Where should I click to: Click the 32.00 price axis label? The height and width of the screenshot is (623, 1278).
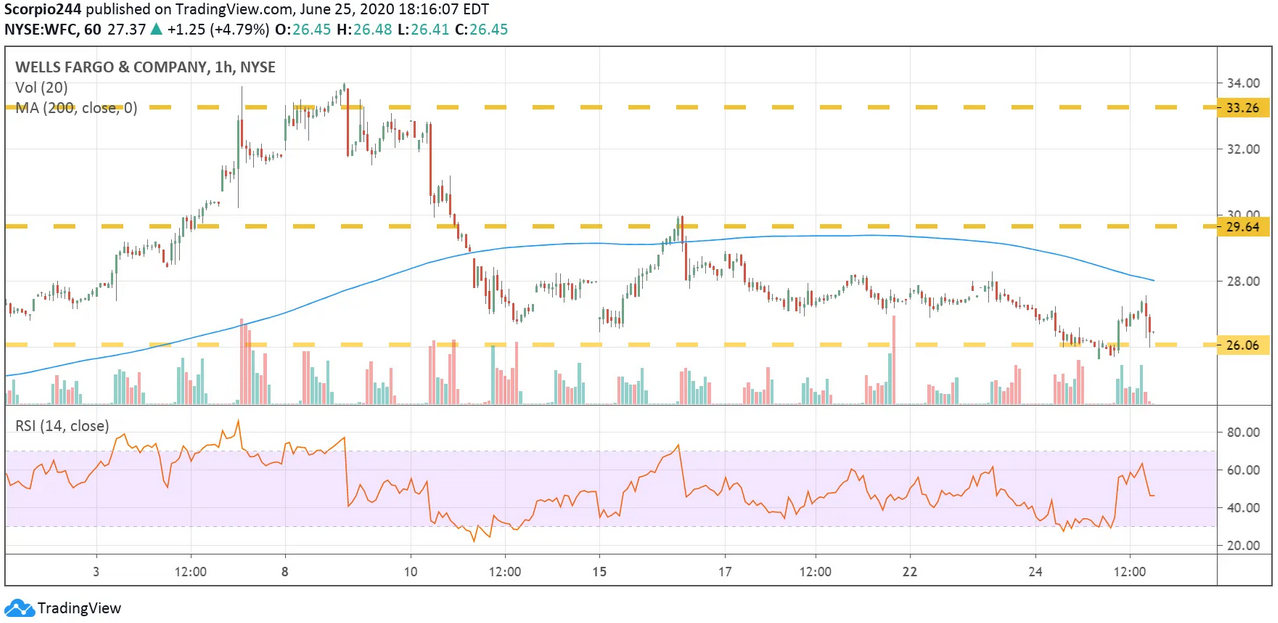click(x=1242, y=149)
